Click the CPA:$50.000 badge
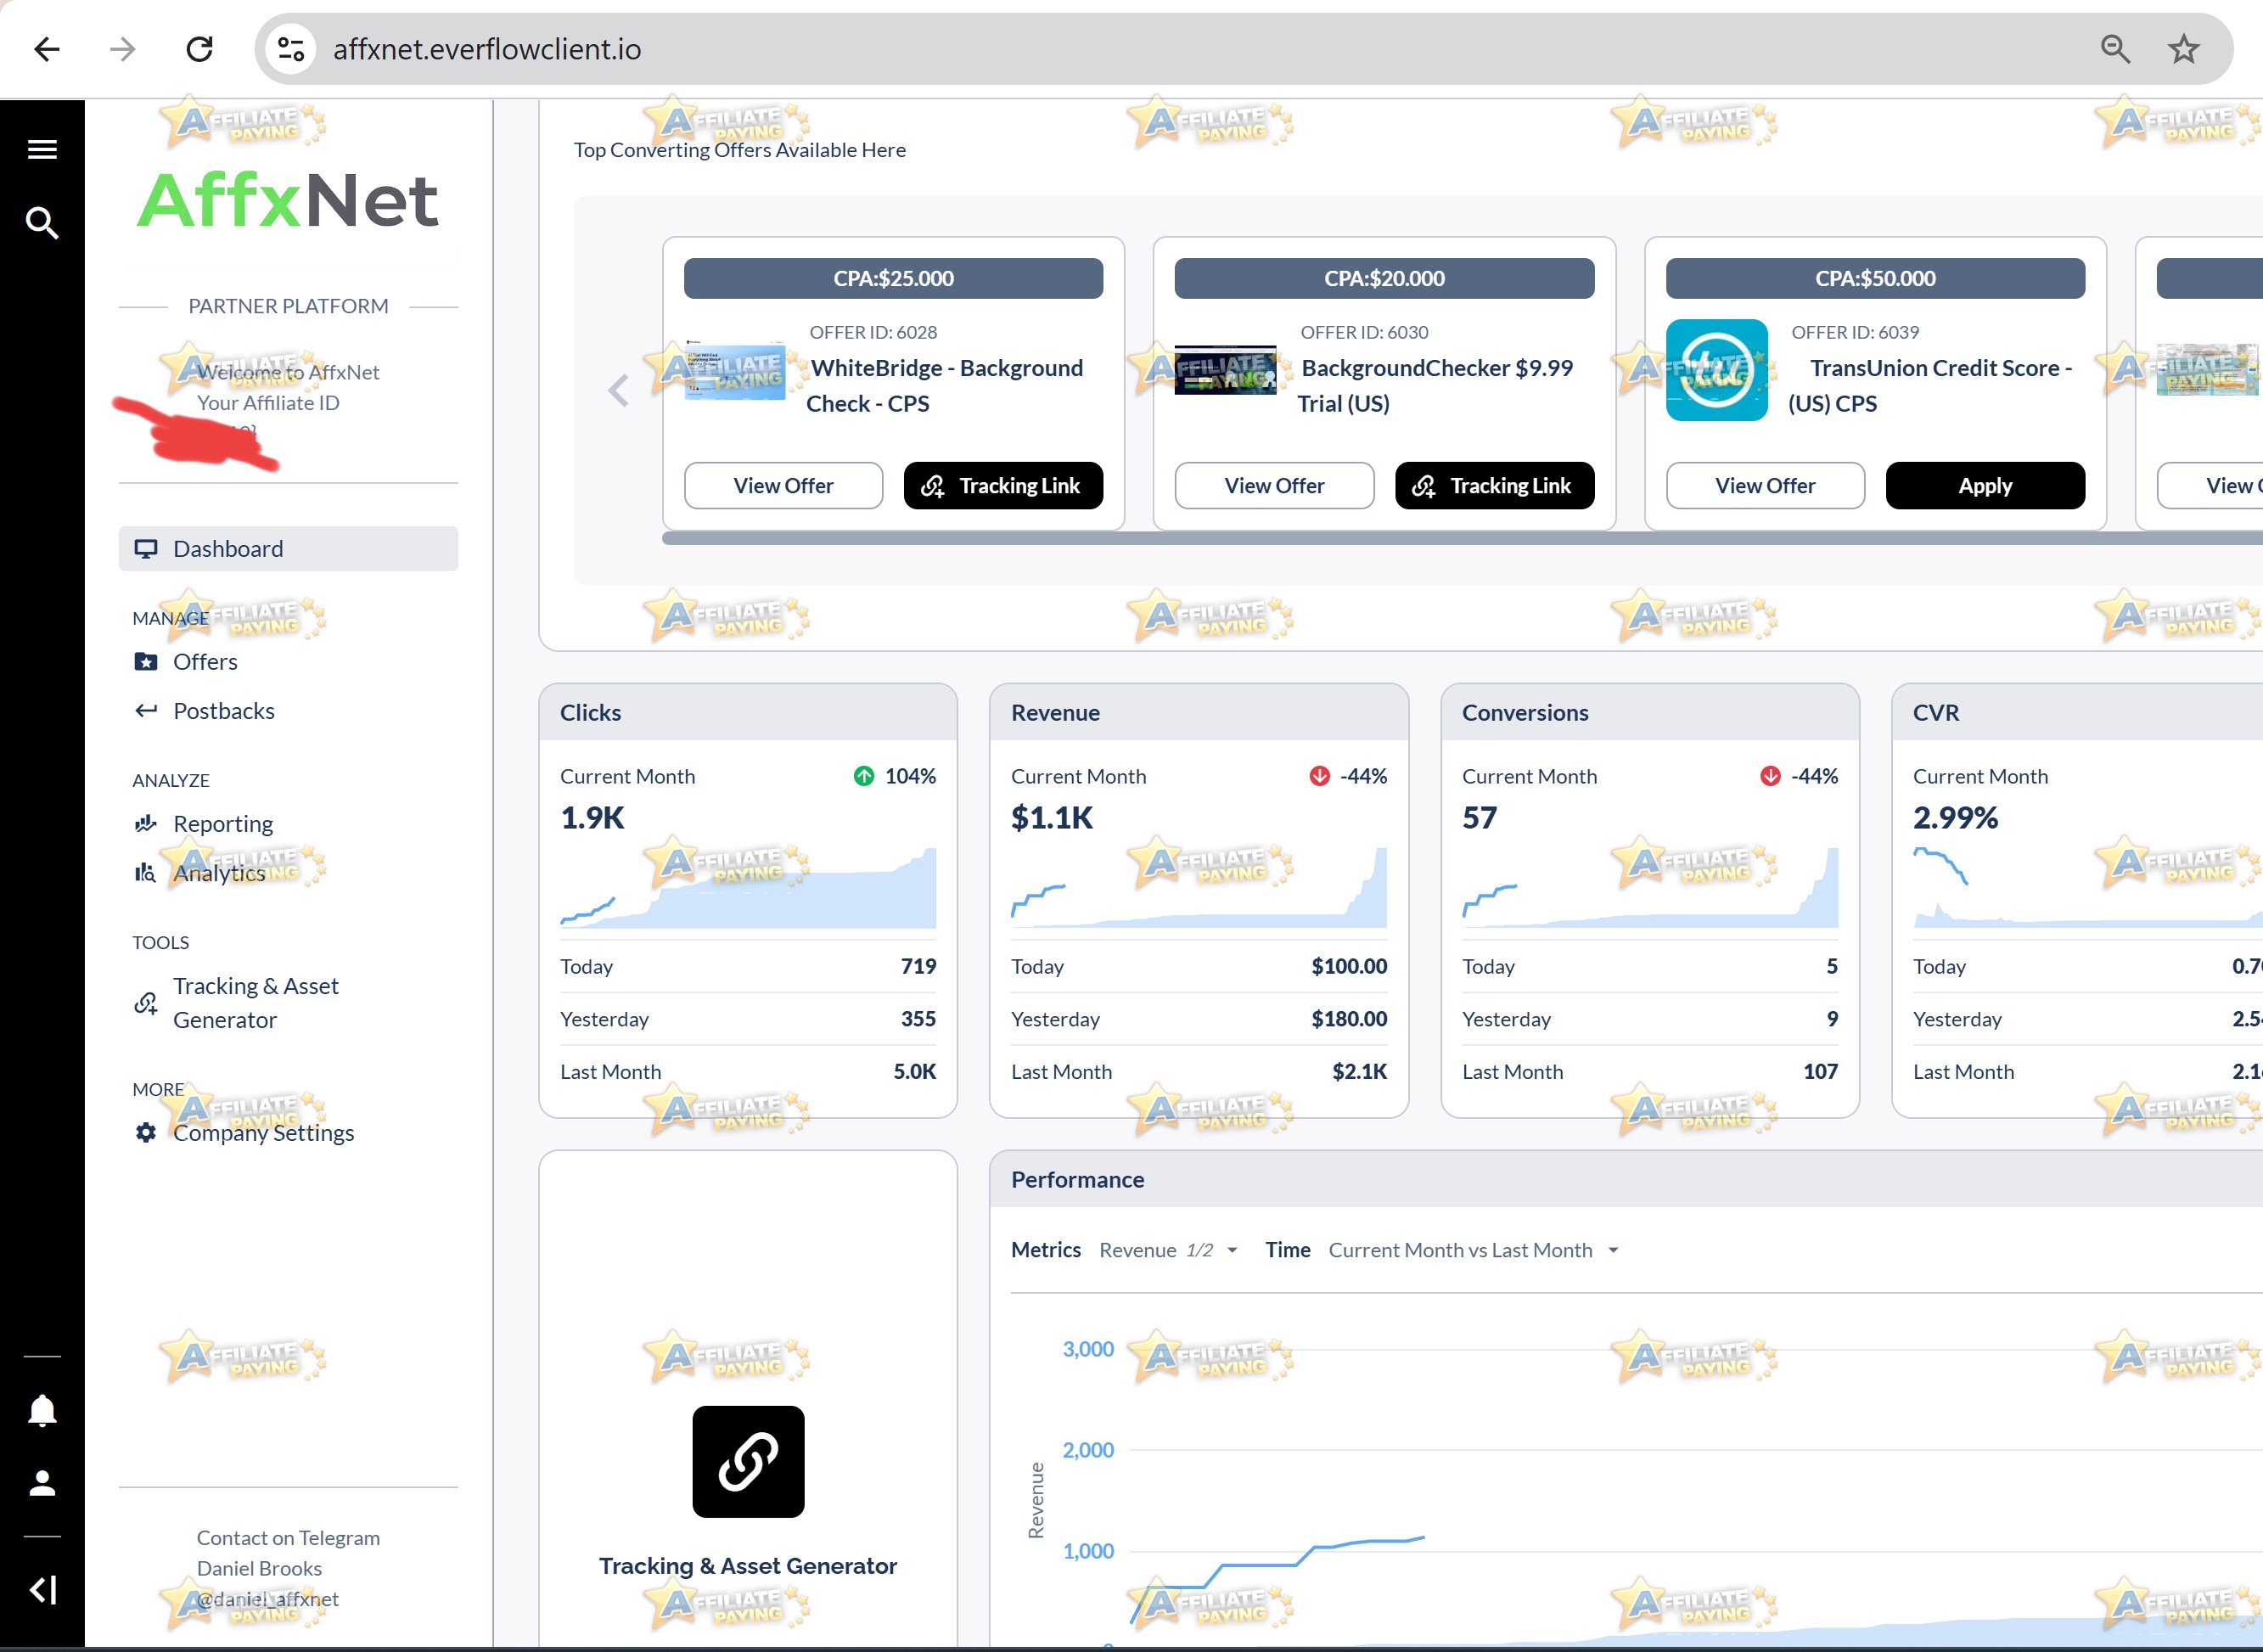Screen dimensions: 2263x1652 click(x=1876, y=278)
